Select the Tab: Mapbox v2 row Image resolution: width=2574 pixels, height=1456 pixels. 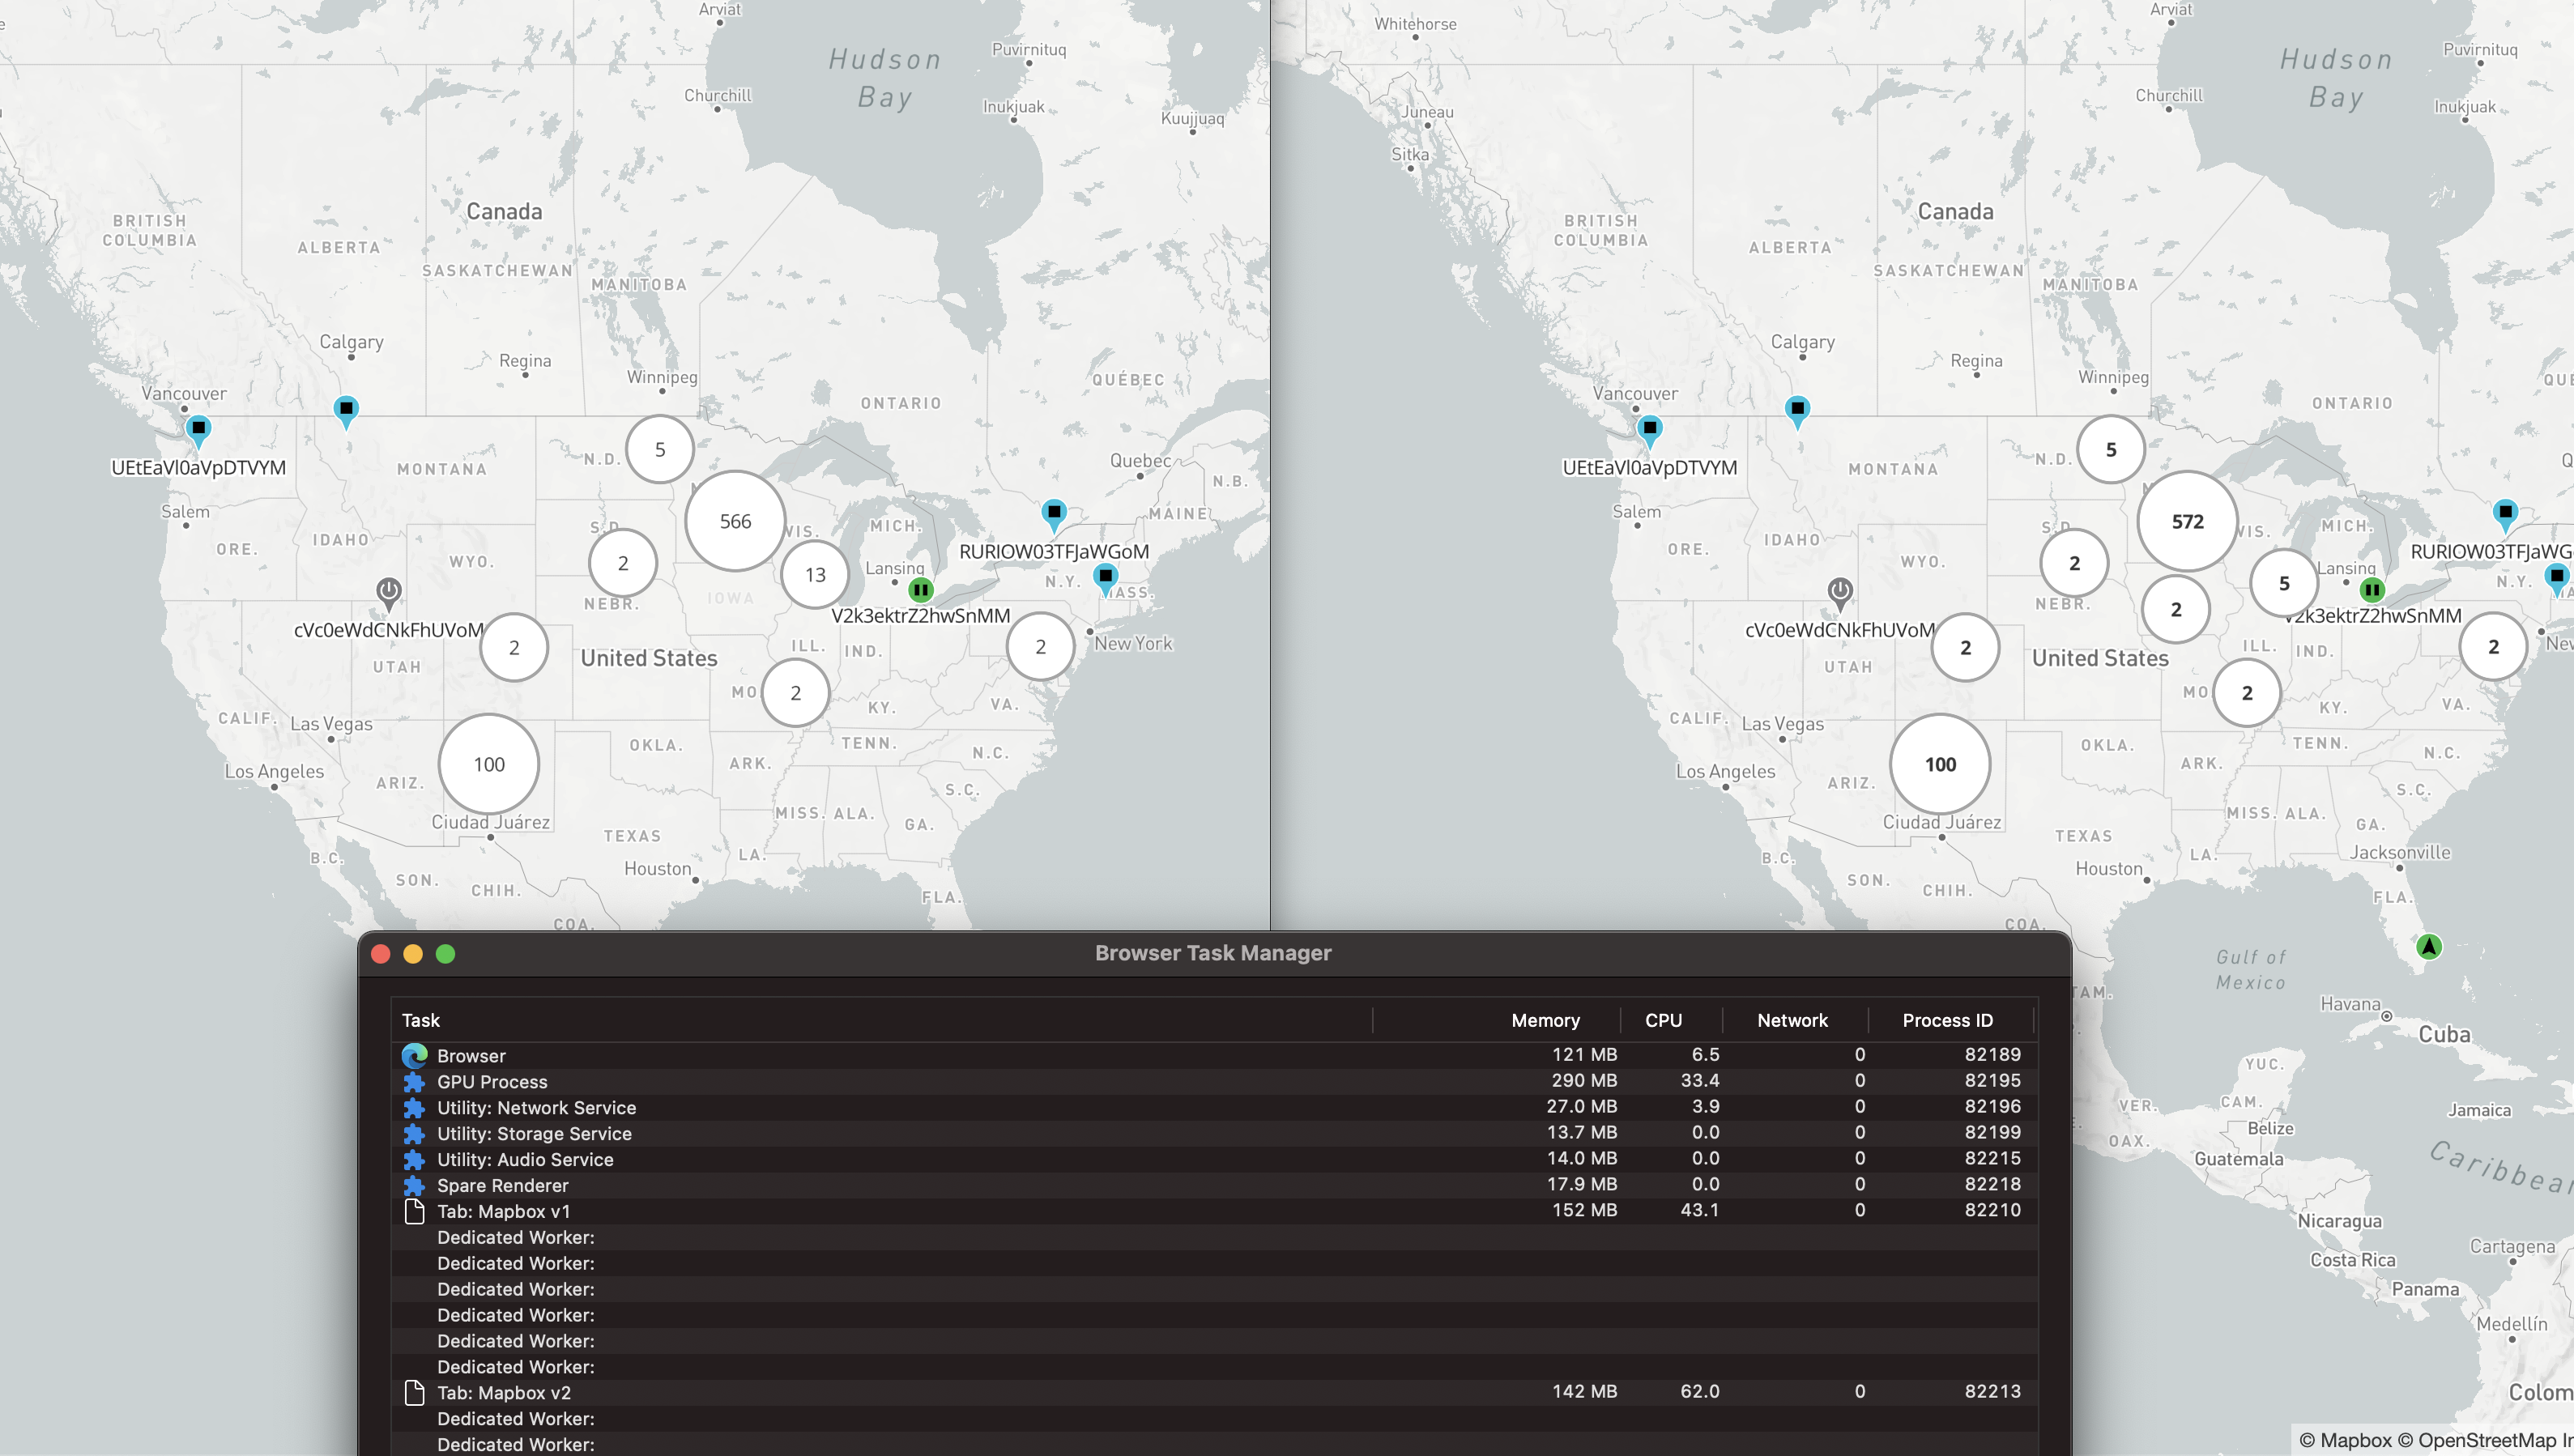(1214, 1392)
